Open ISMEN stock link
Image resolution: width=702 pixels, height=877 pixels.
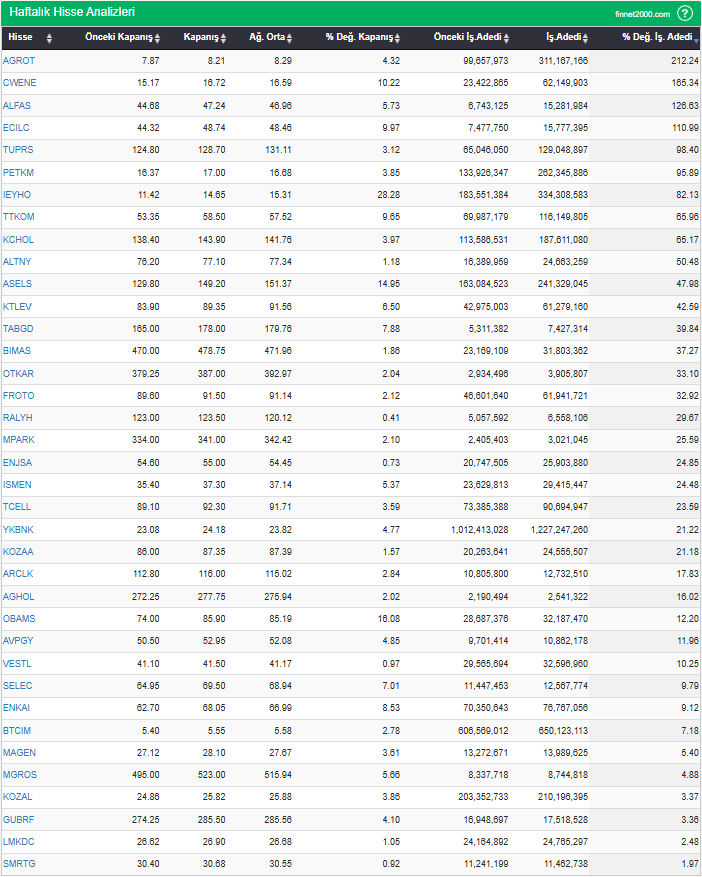point(17,484)
